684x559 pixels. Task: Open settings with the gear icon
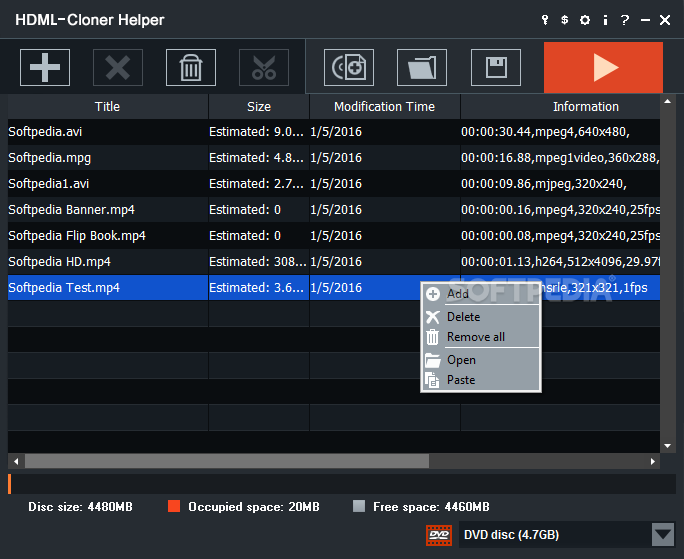point(585,20)
